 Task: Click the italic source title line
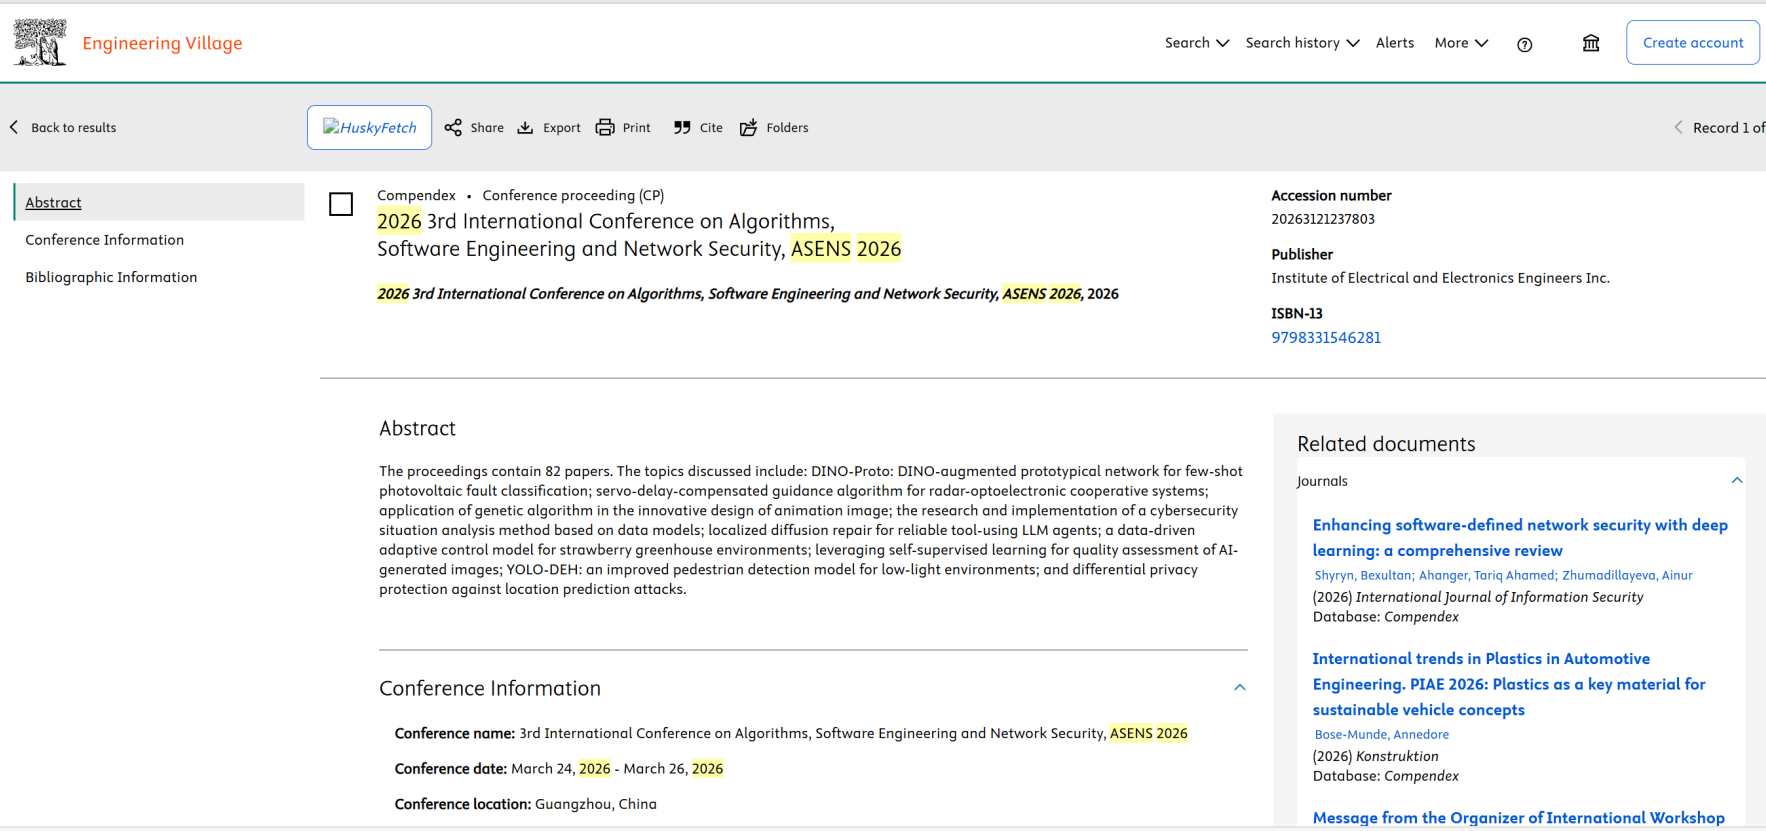[x=748, y=294]
